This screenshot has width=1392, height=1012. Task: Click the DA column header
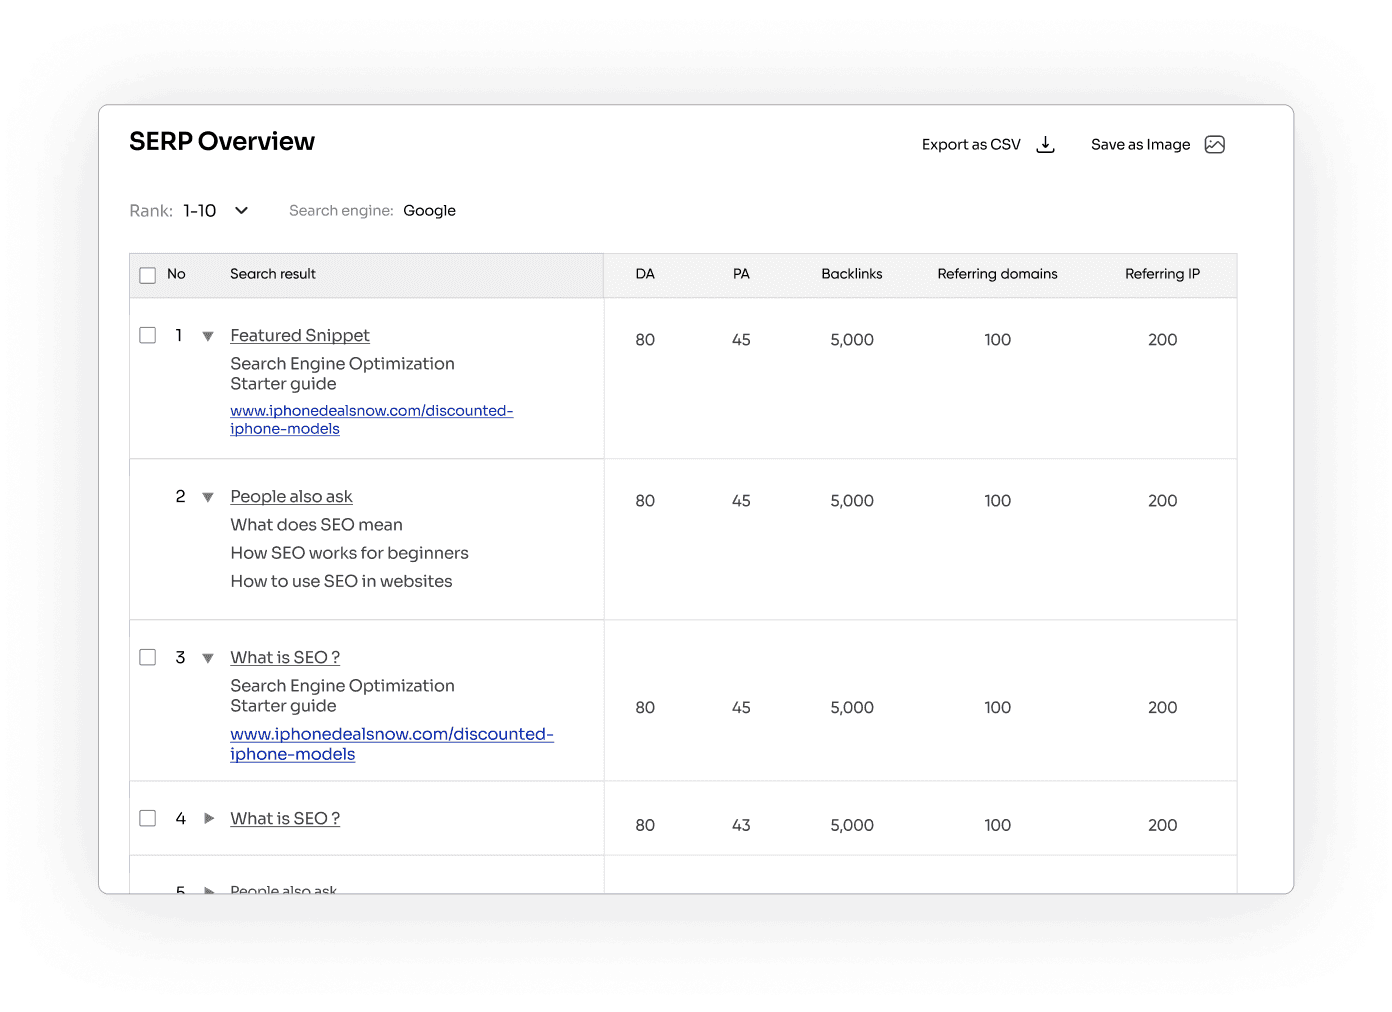pyautogui.click(x=645, y=274)
